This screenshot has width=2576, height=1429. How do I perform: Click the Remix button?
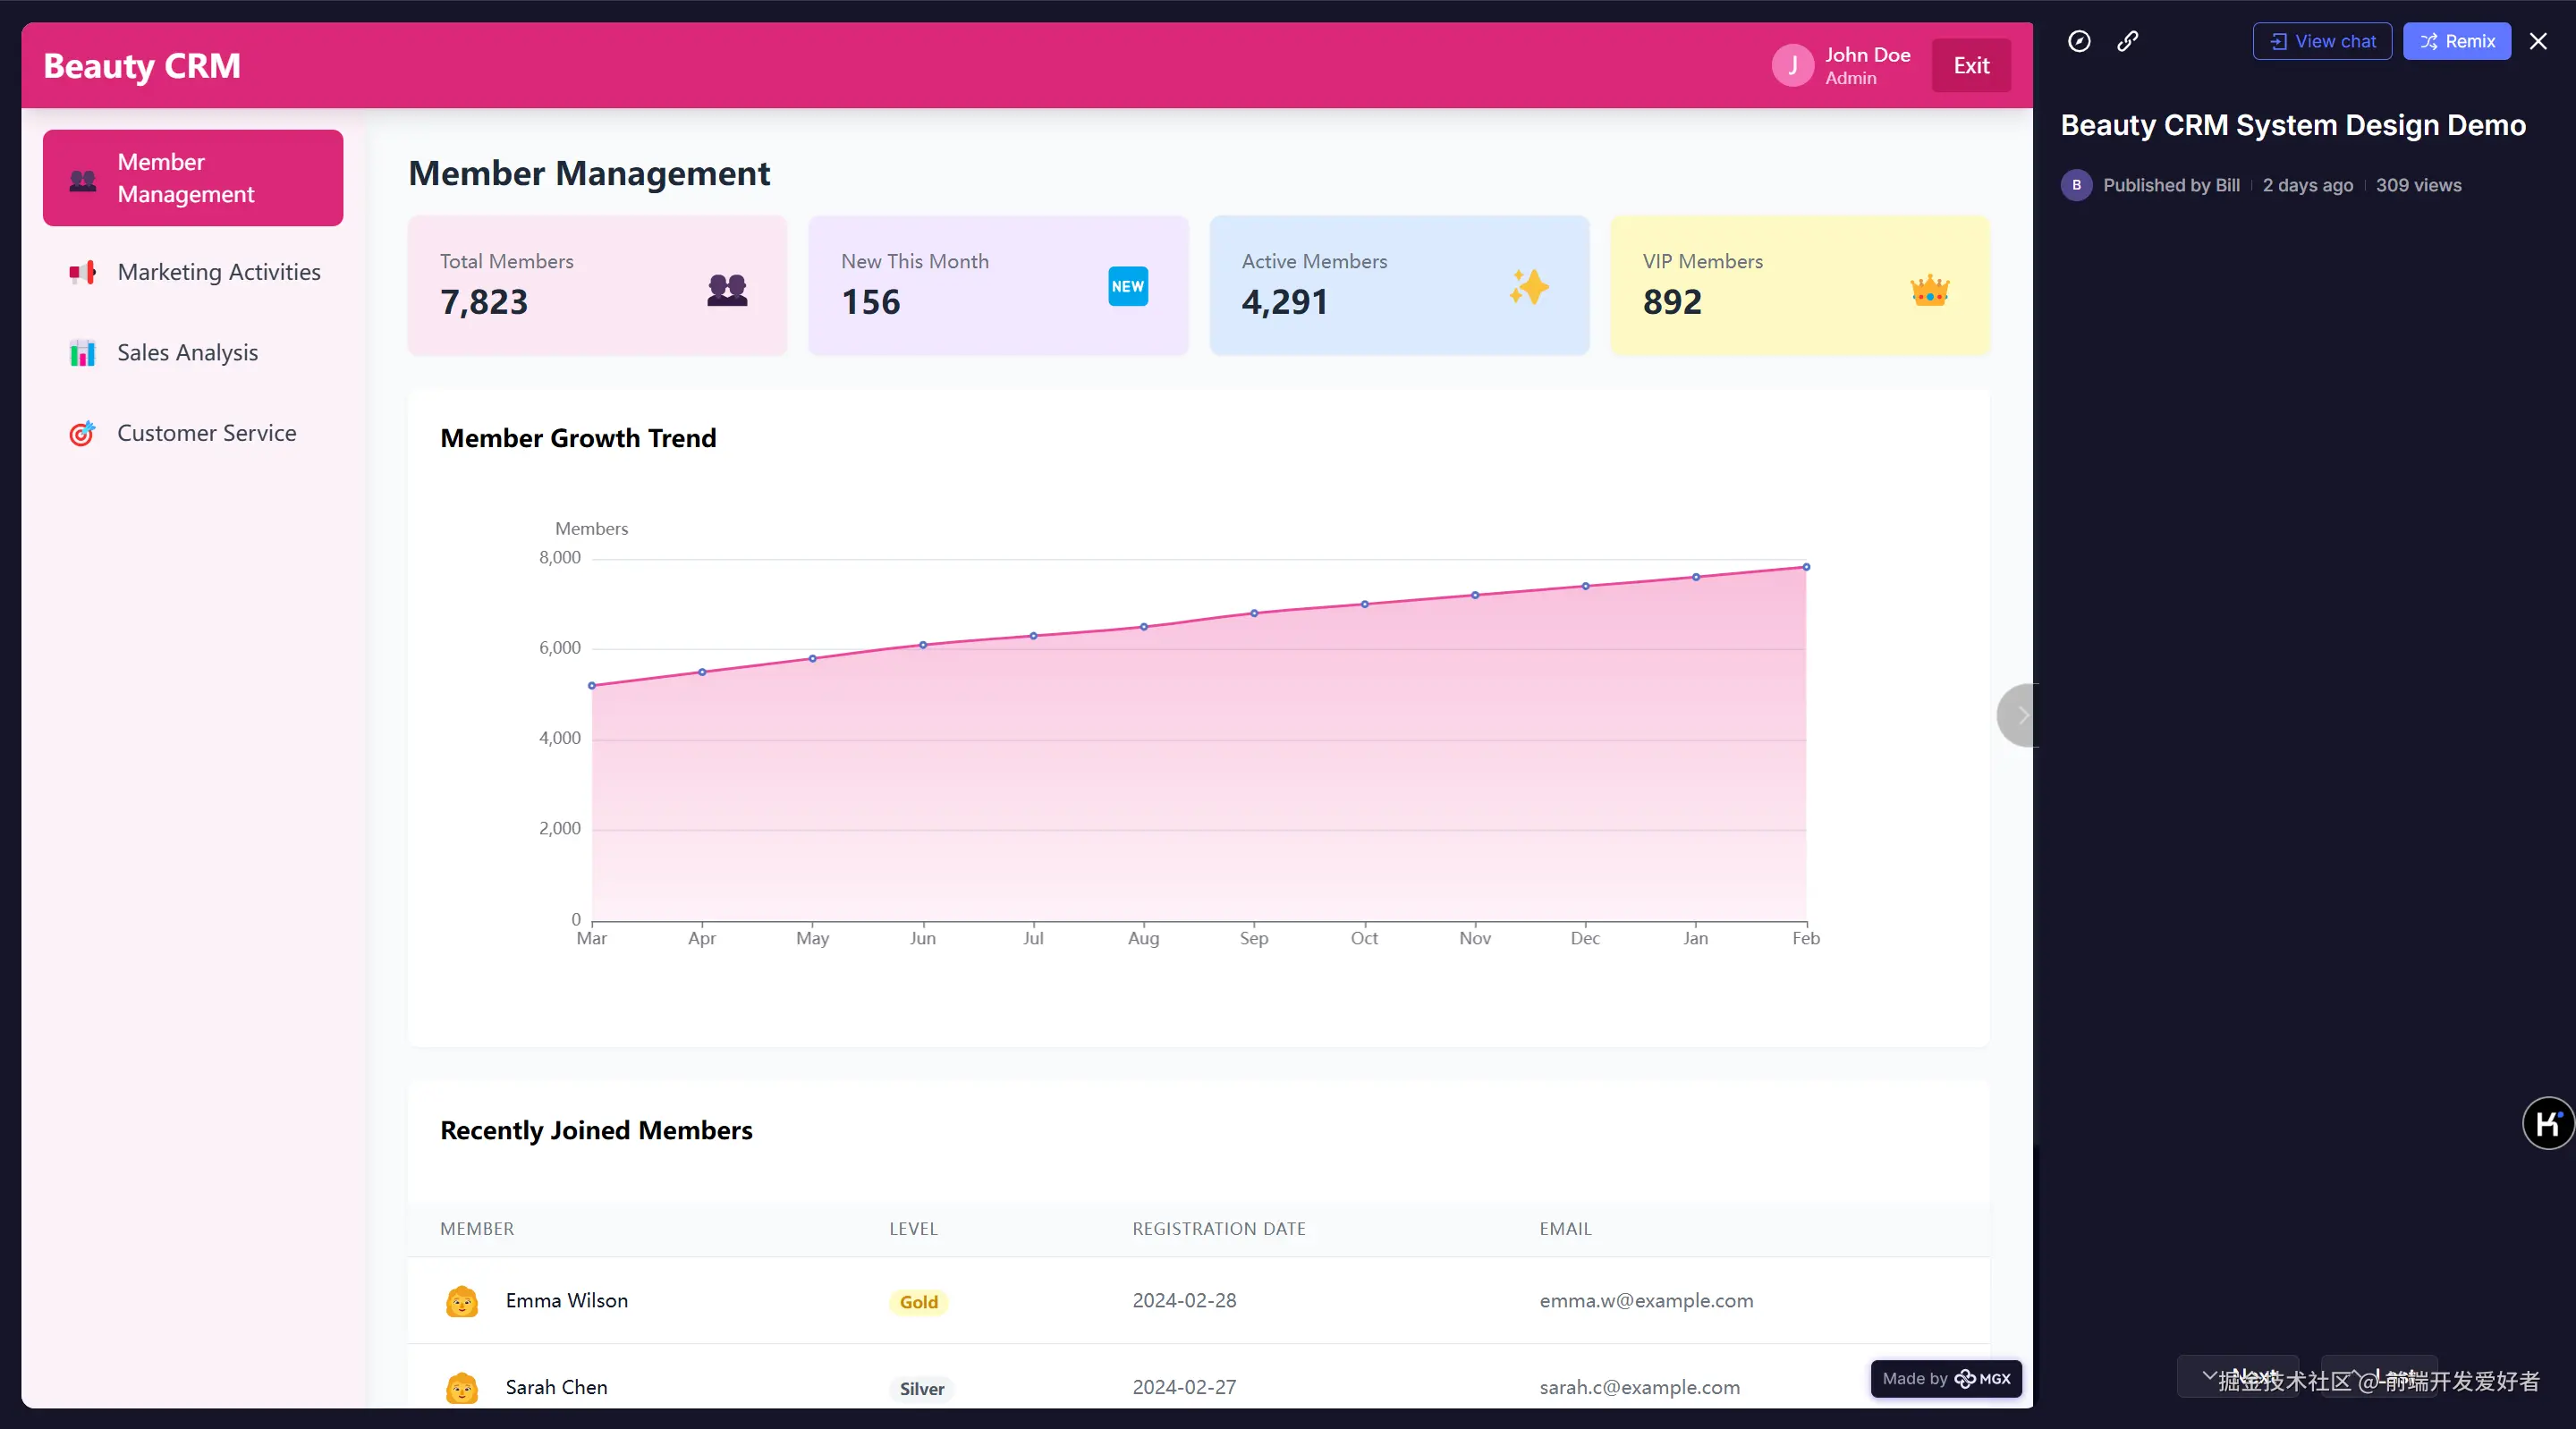pyautogui.click(x=2456, y=41)
